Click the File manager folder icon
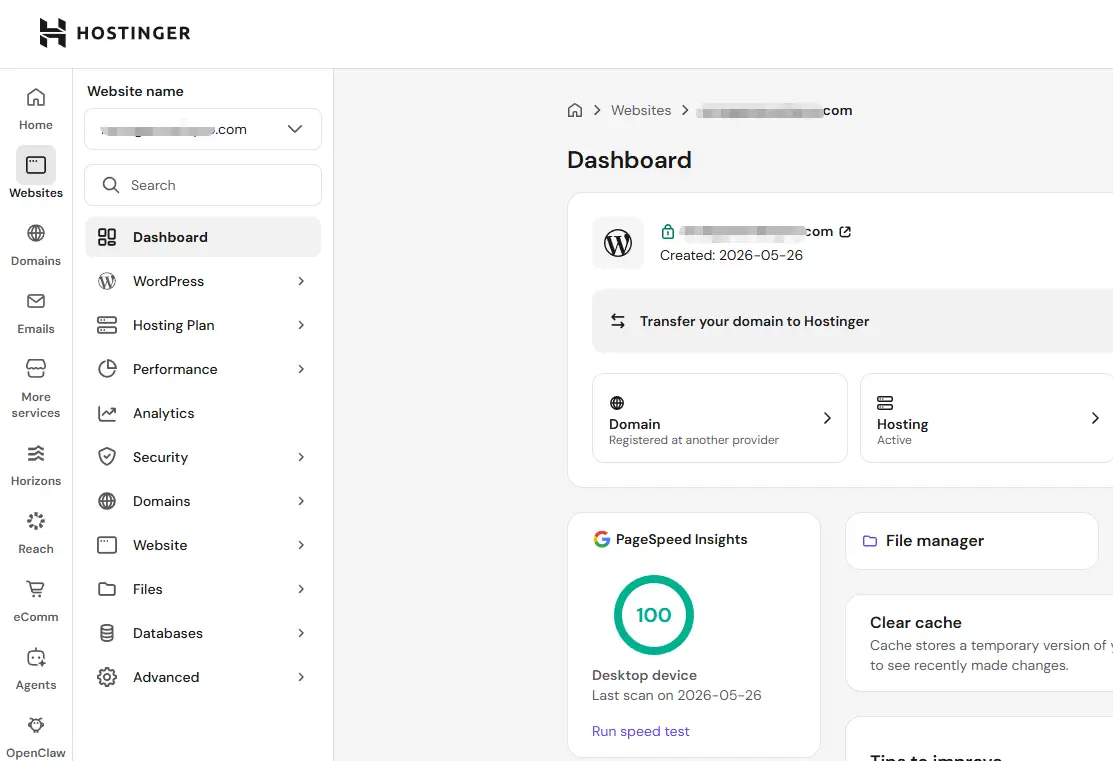This screenshot has height=761, width=1113. click(x=870, y=541)
